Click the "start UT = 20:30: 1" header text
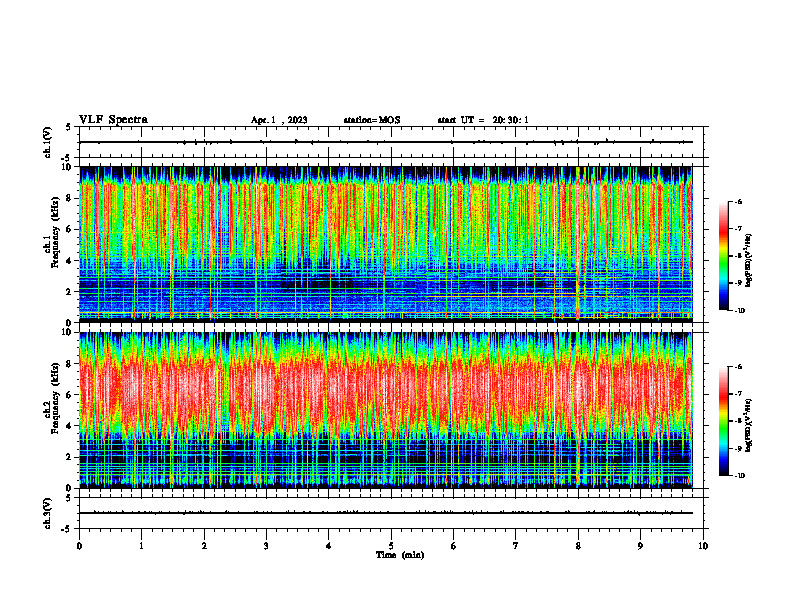The image size is (792, 612). point(483,120)
